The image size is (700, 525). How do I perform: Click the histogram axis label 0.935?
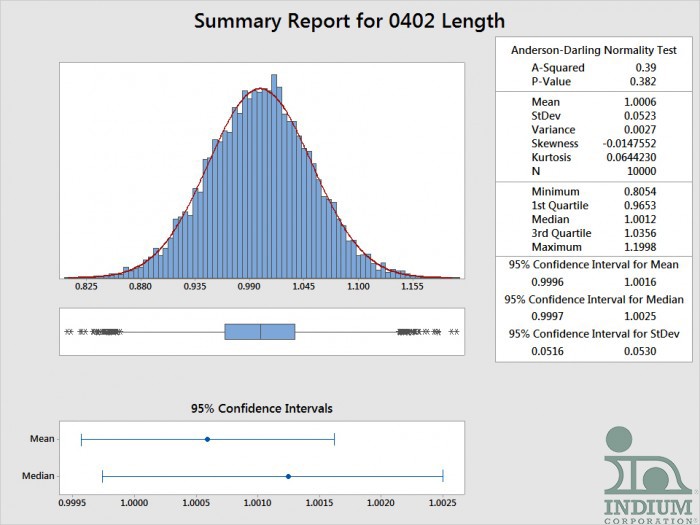click(x=195, y=286)
